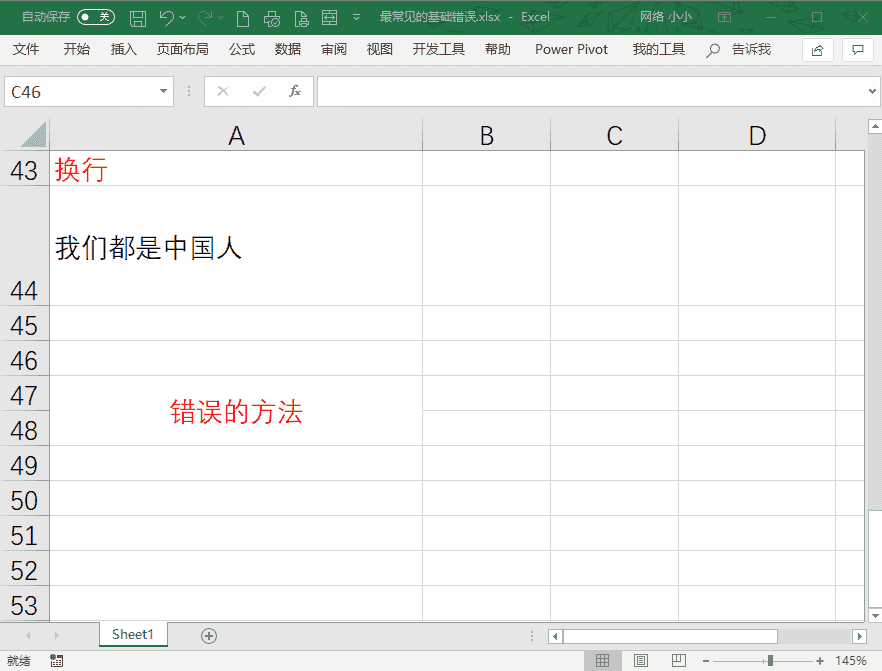Select column B header
The width and height of the screenshot is (882, 671).
tap(487, 136)
